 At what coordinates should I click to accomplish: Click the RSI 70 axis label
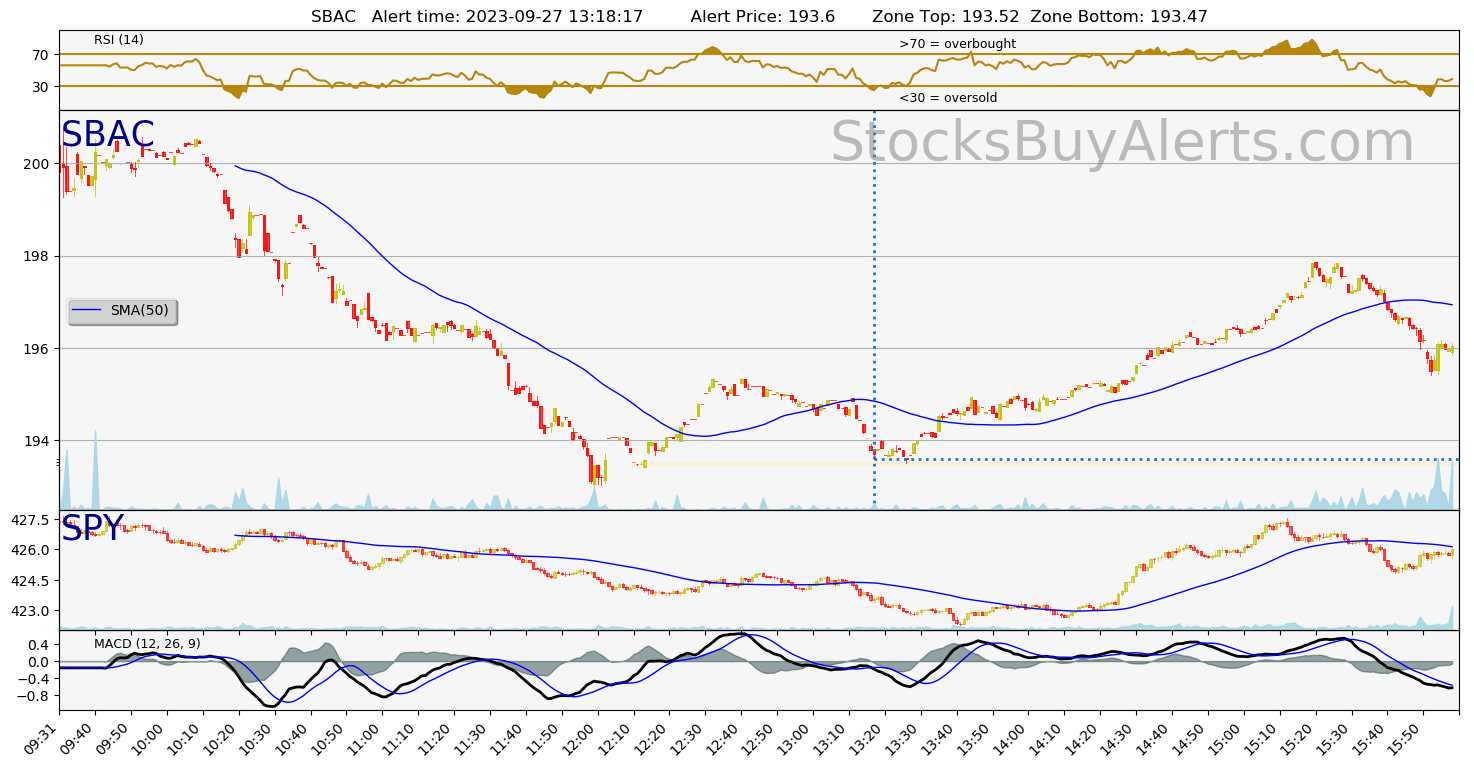(41, 55)
